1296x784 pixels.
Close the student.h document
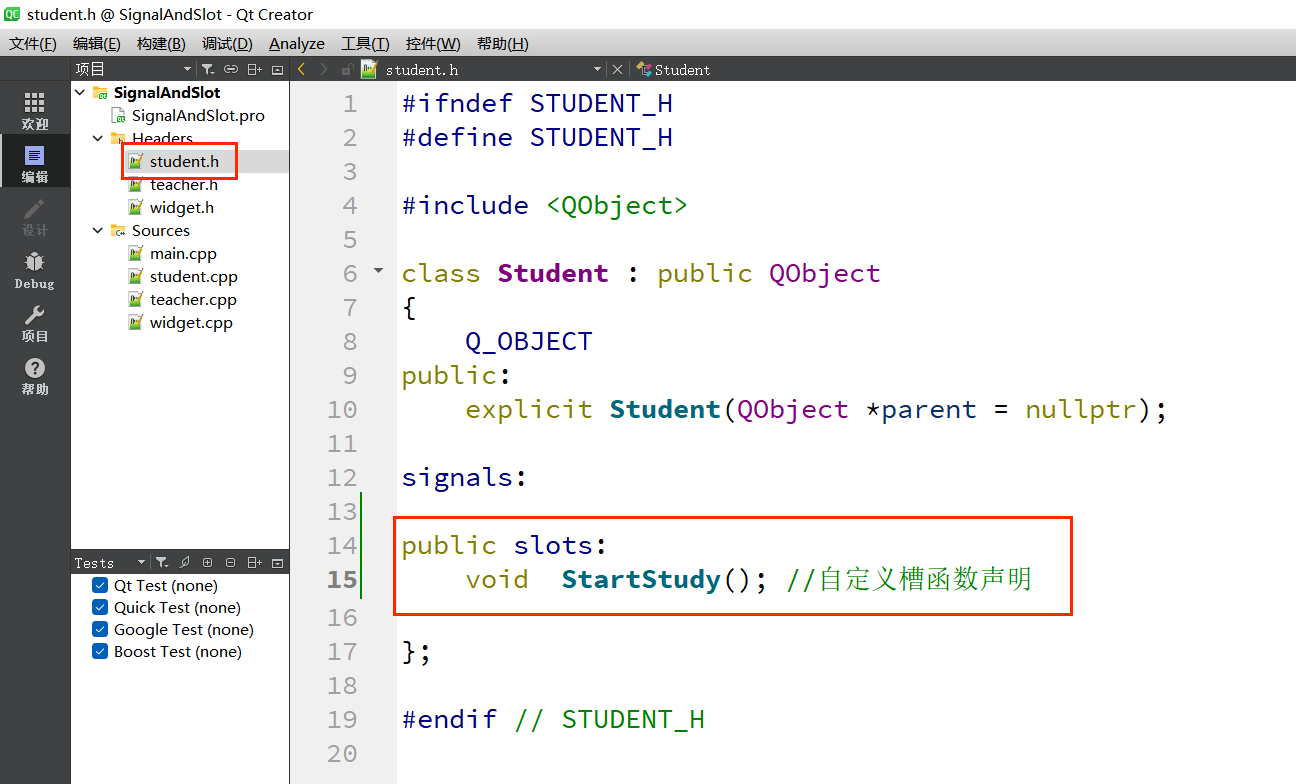pyautogui.click(x=617, y=69)
